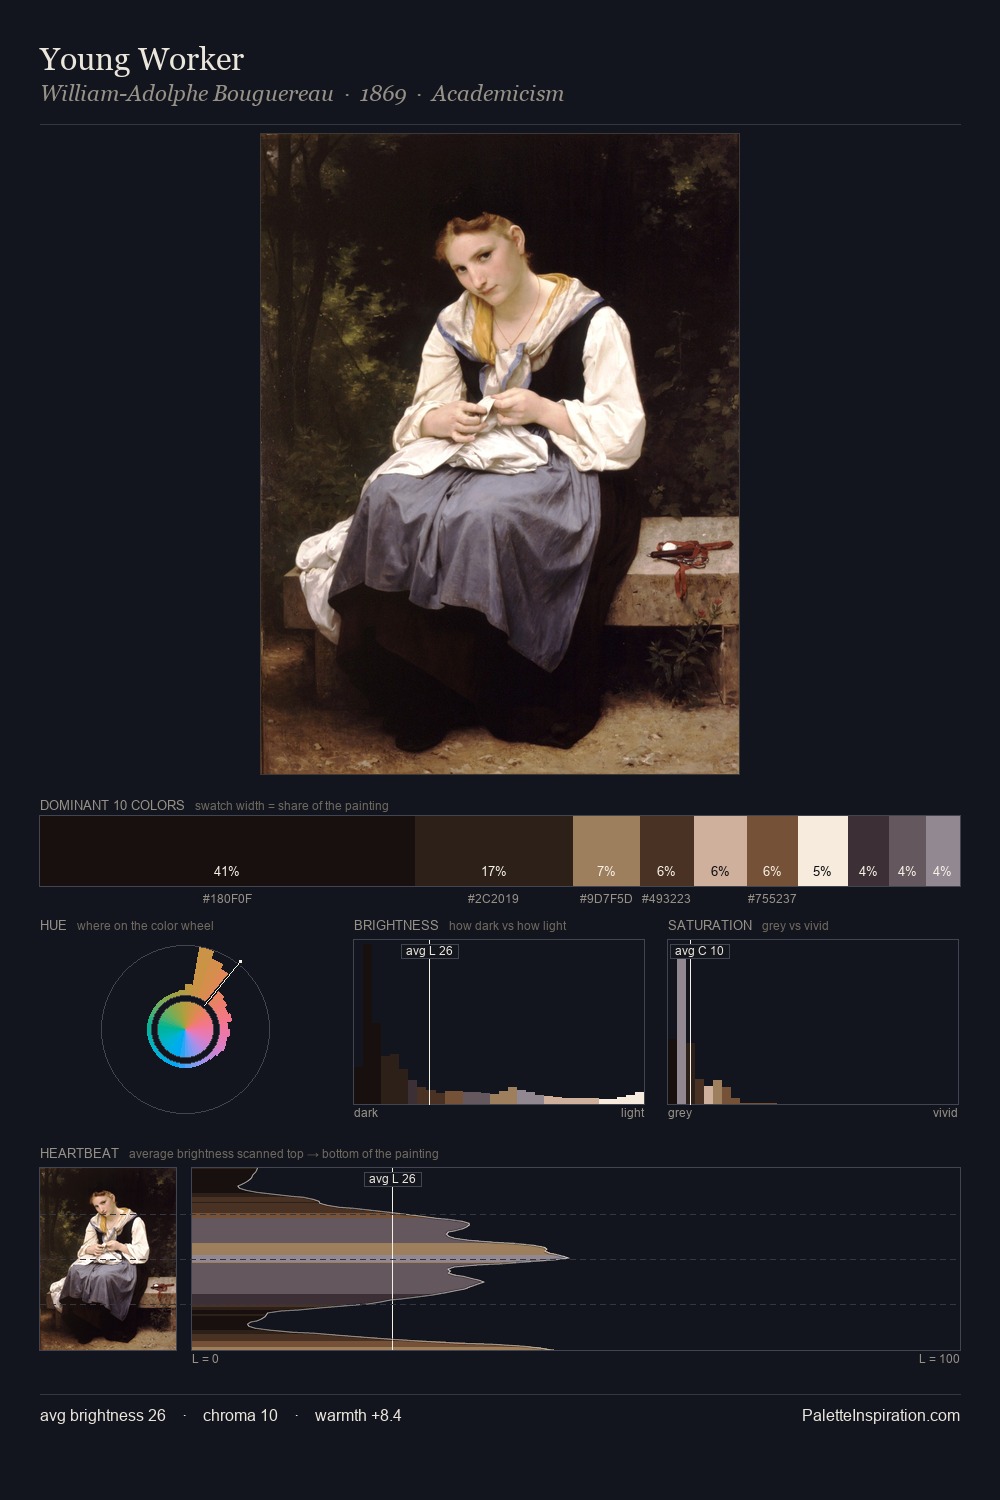The height and width of the screenshot is (1500, 1000).
Task: Click the hue color wheel center
Action: (185, 1028)
